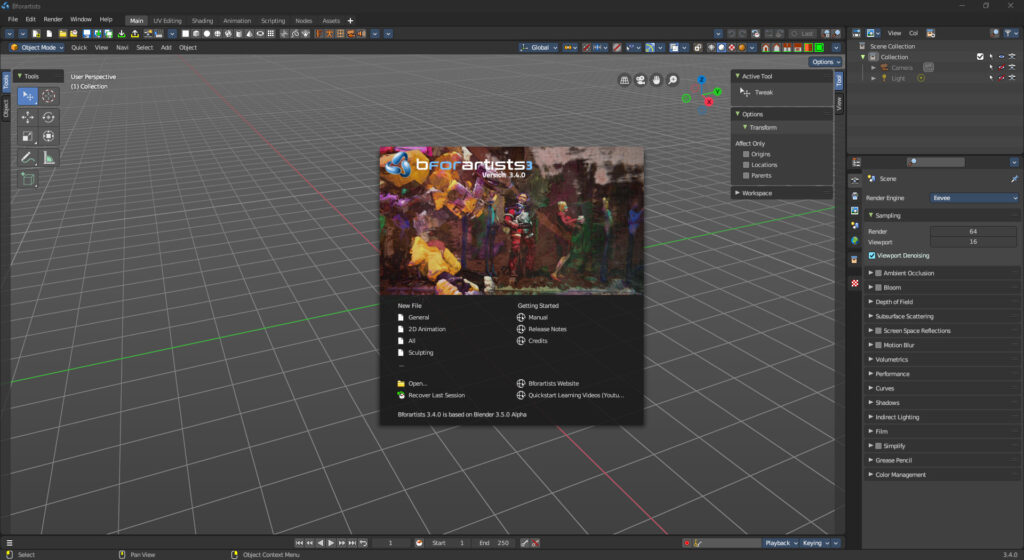Open the File menu
Image resolution: width=1024 pixels, height=560 pixels.
(13, 20)
